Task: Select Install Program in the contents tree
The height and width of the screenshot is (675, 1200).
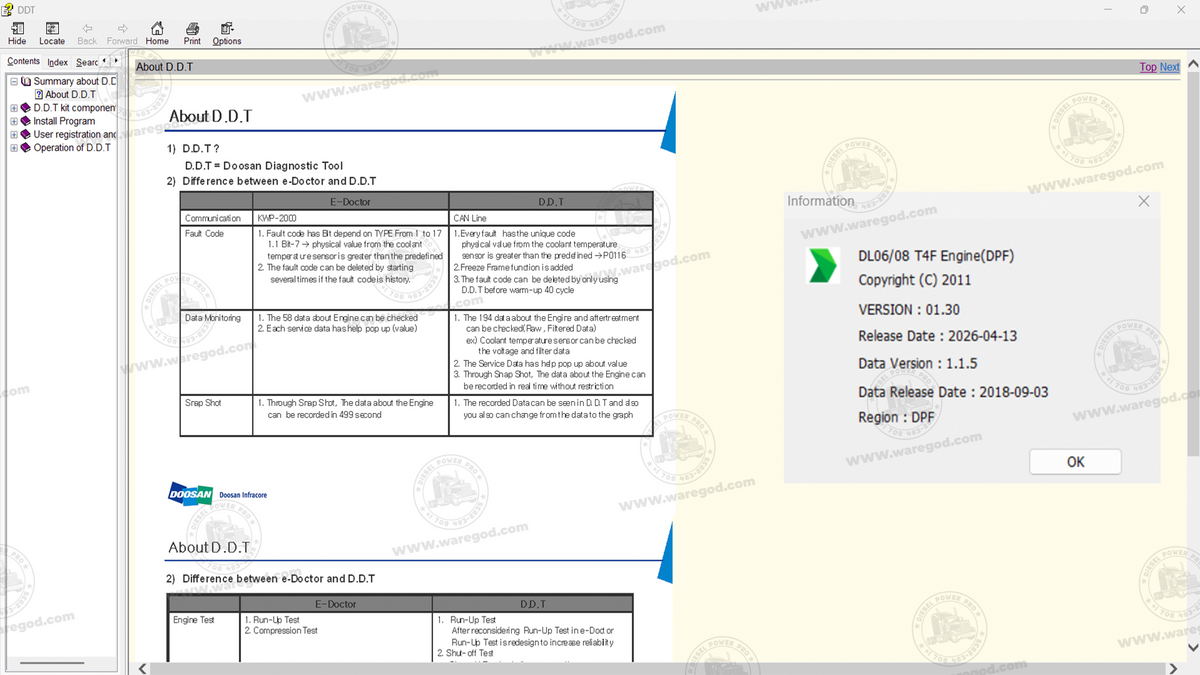Action: click(64, 121)
